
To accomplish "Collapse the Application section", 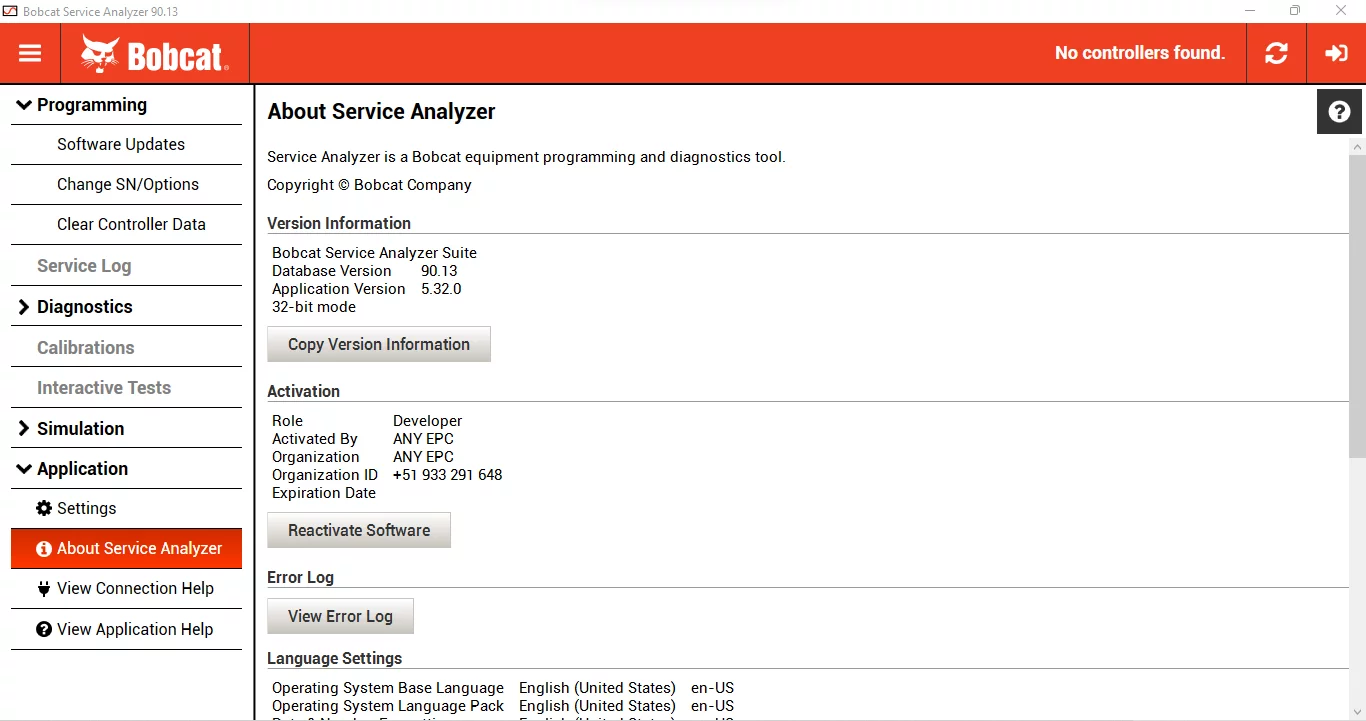I will [x=25, y=469].
